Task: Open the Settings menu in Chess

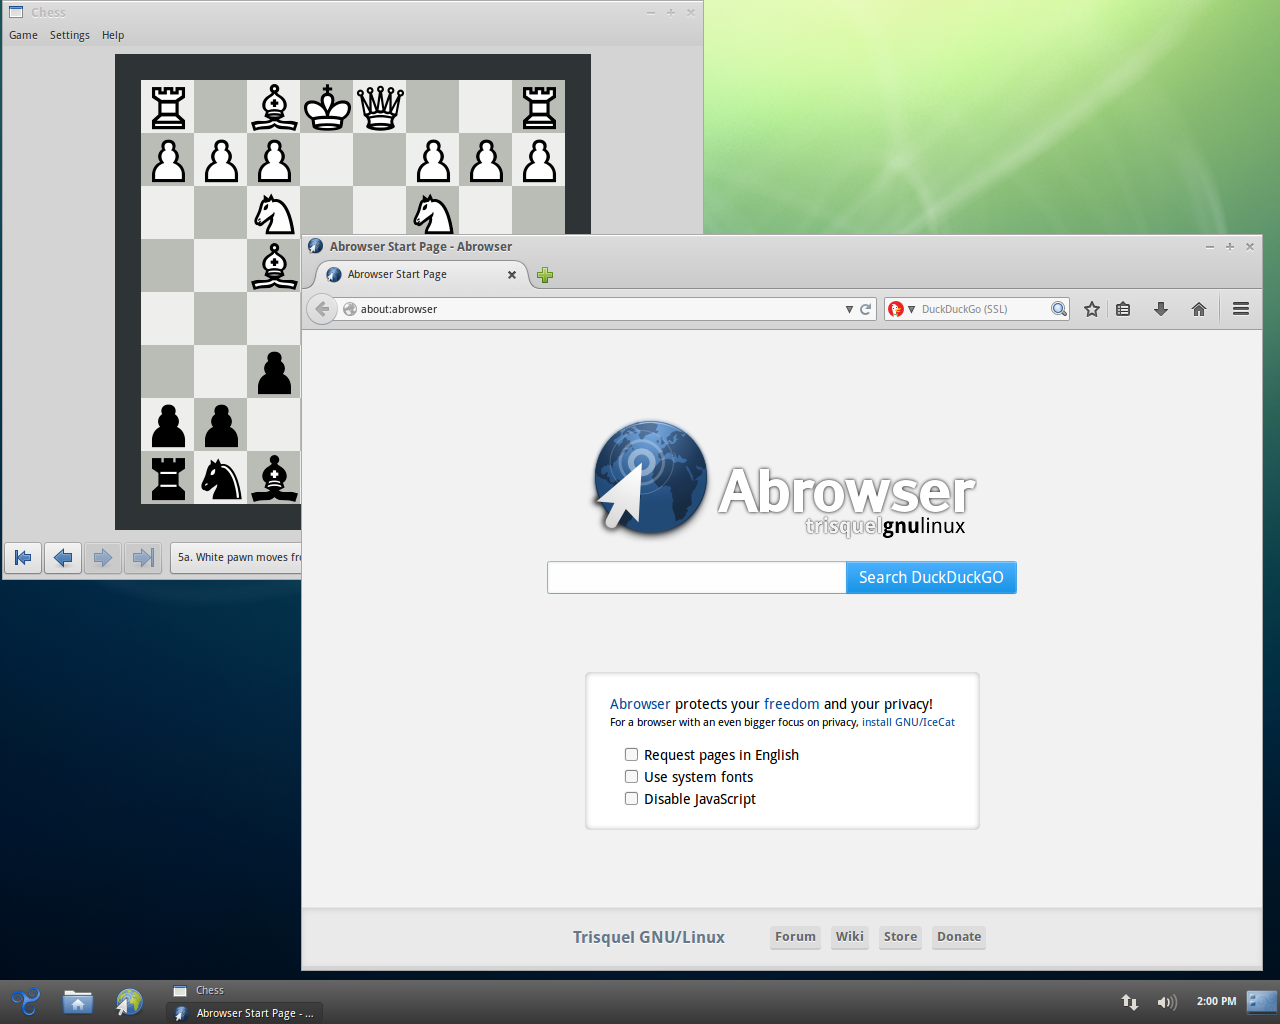Action: click(x=70, y=35)
